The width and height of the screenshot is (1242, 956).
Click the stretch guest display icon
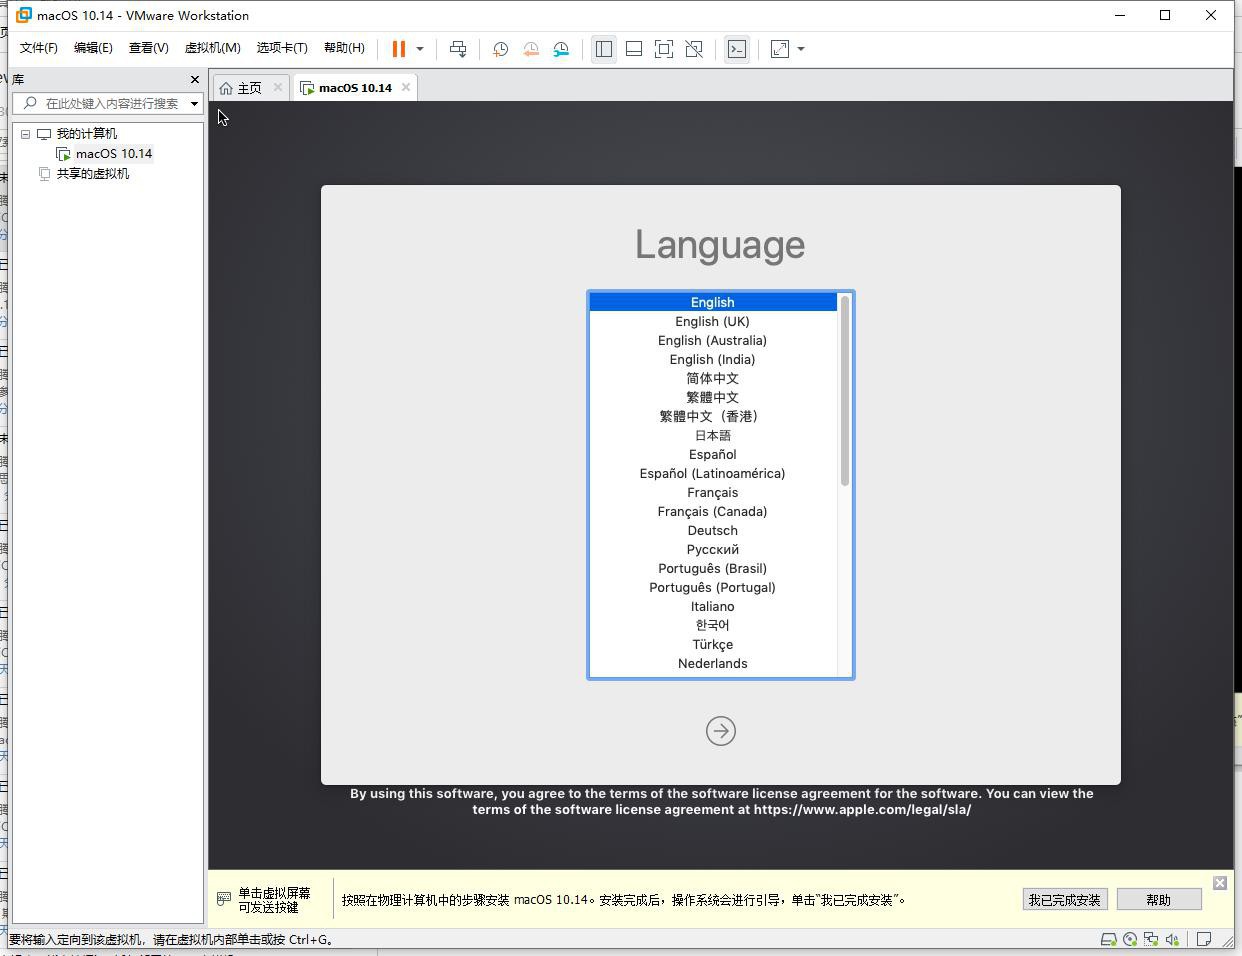click(x=780, y=49)
